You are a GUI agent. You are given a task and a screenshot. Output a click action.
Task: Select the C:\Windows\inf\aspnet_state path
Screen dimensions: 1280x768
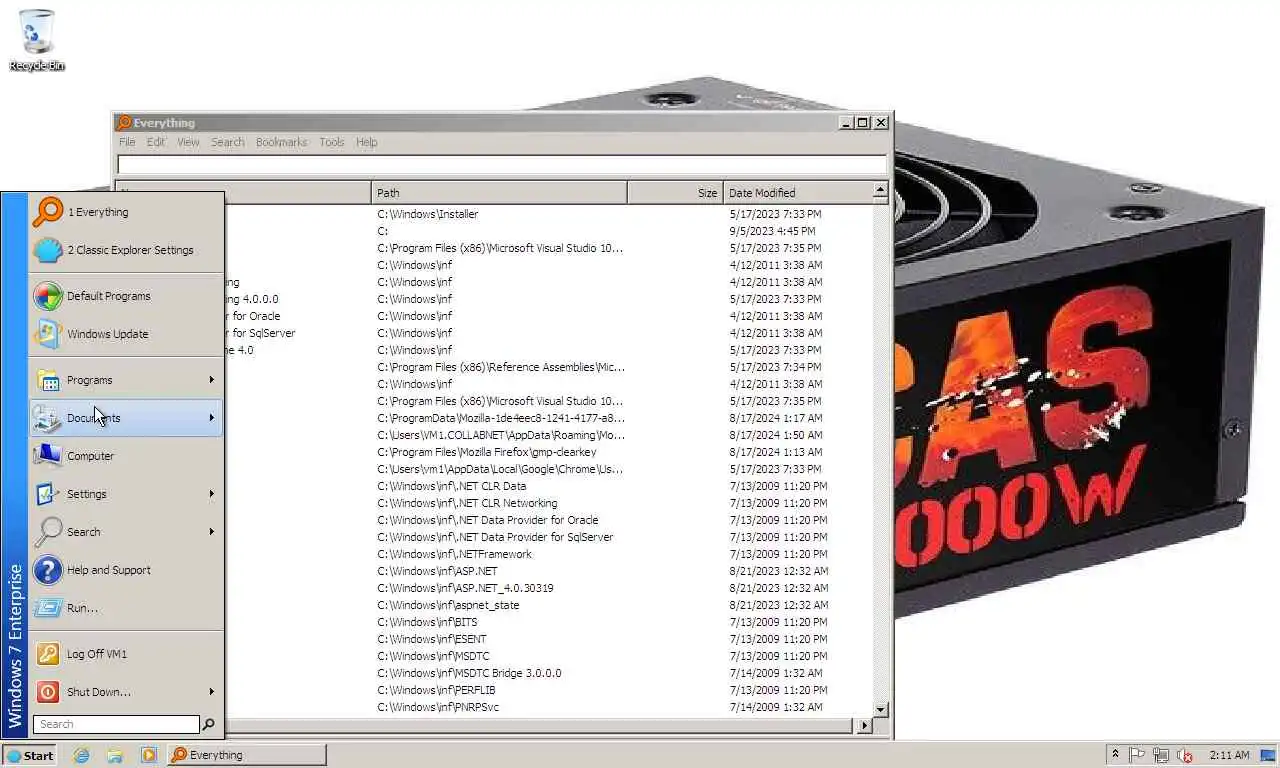tap(448, 605)
